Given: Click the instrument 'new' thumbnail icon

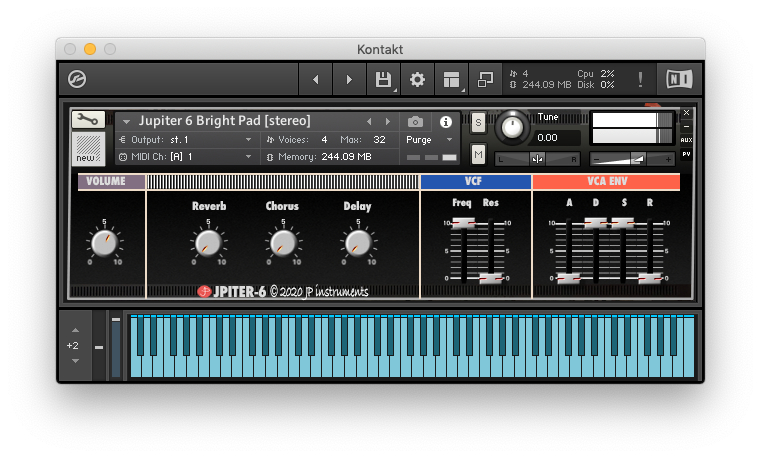Looking at the screenshot, I should [88, 148].
